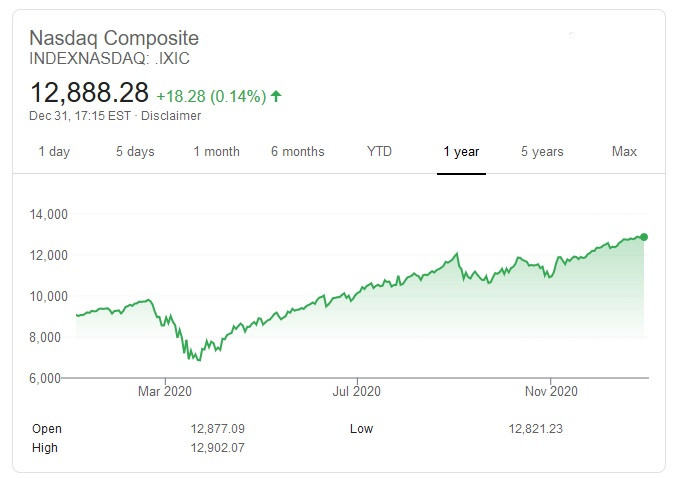Show the 6 months time range

click(298, 152)
